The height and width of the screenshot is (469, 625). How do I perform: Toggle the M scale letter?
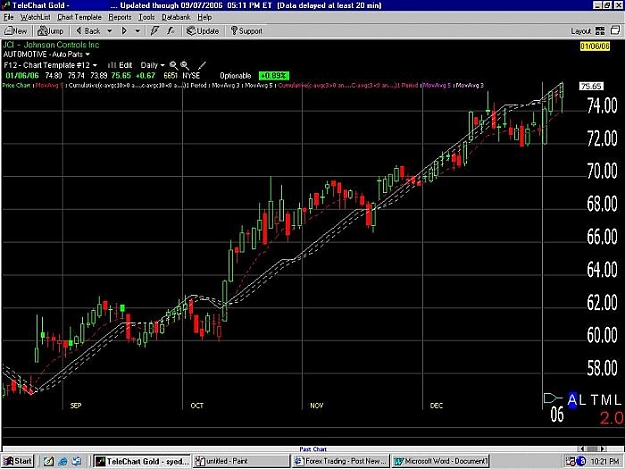pos(606,400)
